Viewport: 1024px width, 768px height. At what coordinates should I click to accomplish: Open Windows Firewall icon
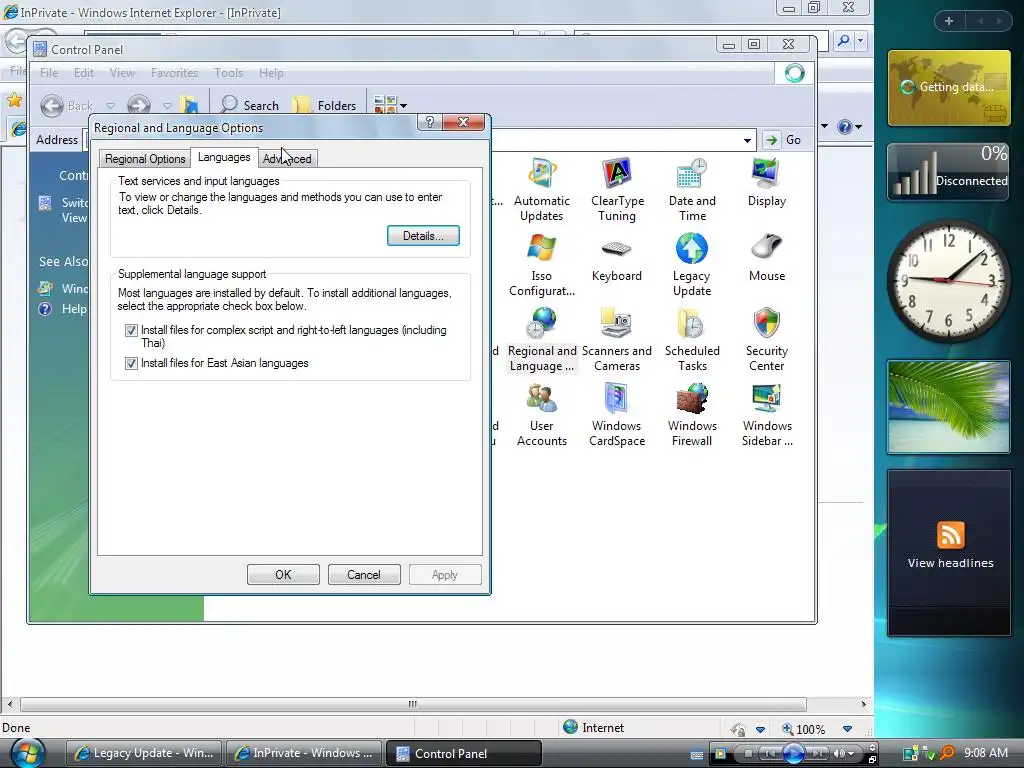(x=692, y=398)
